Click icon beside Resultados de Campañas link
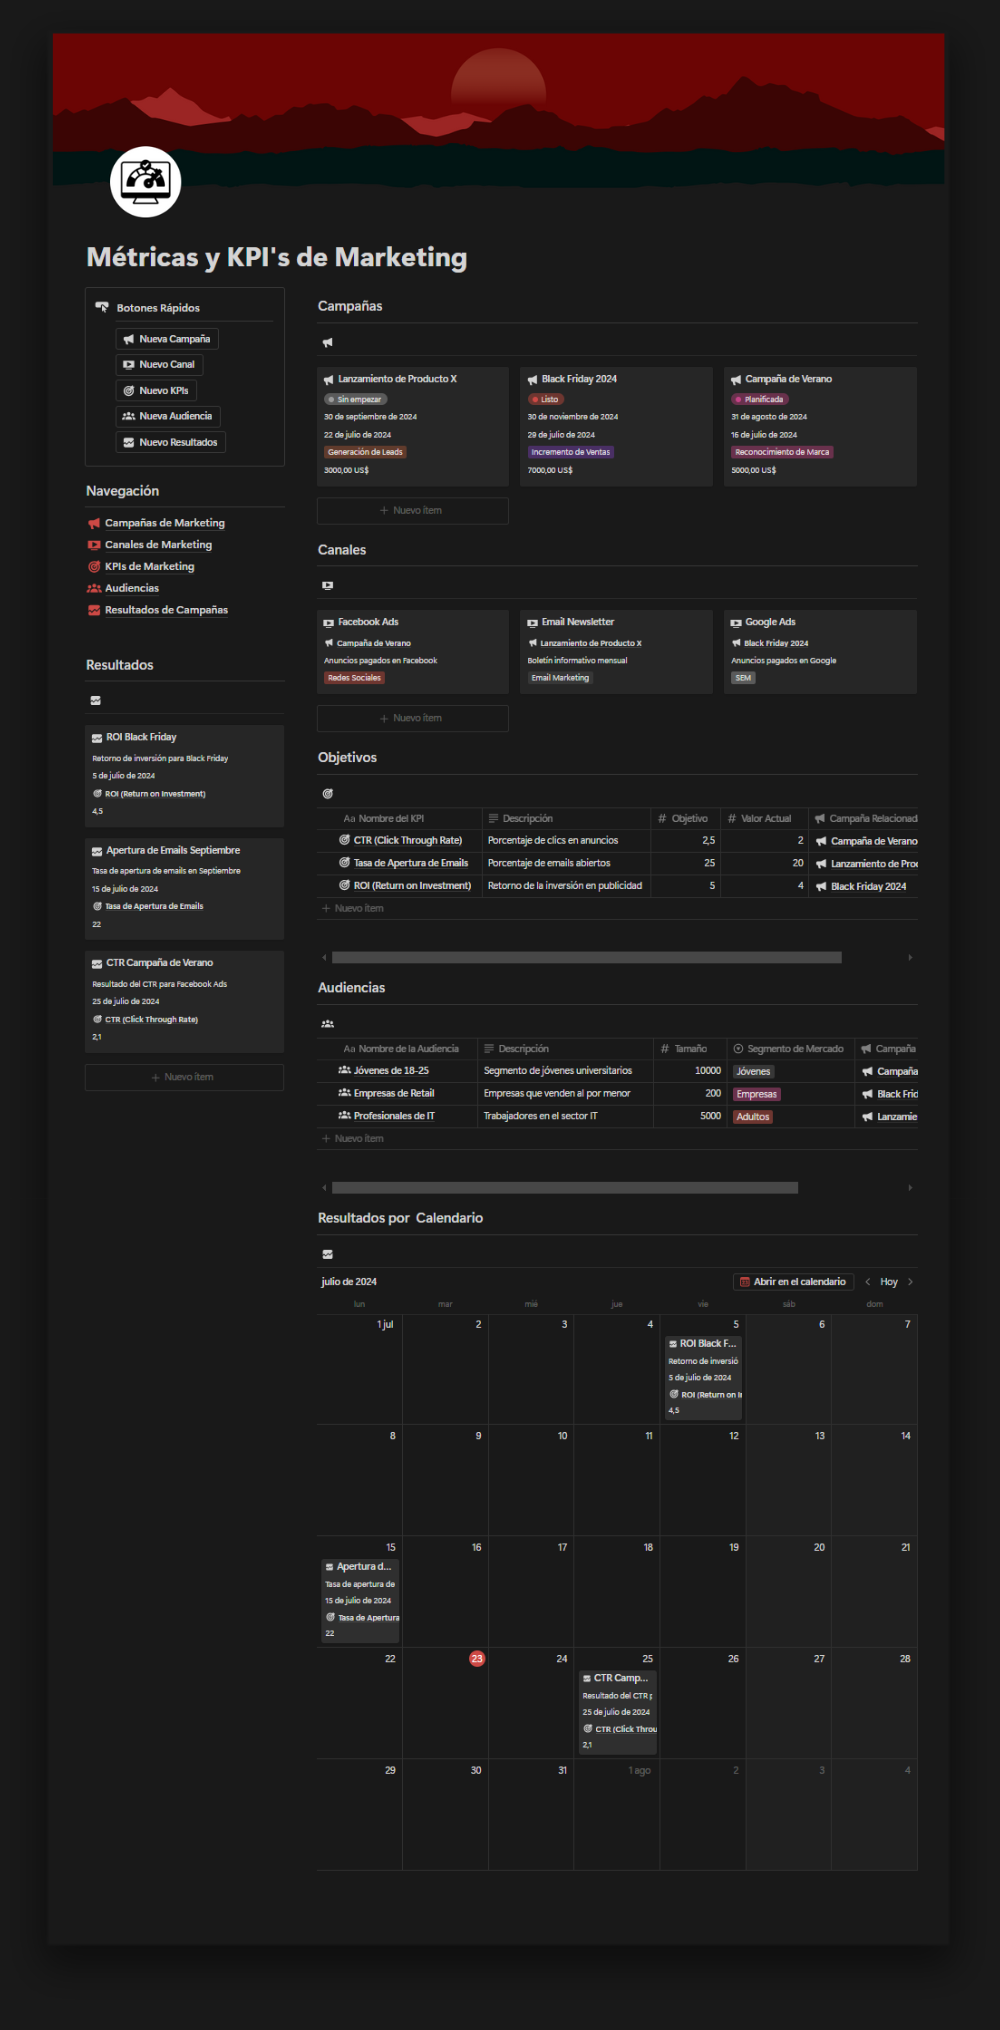This screenshot has height=2030, width=1000. 94,610
